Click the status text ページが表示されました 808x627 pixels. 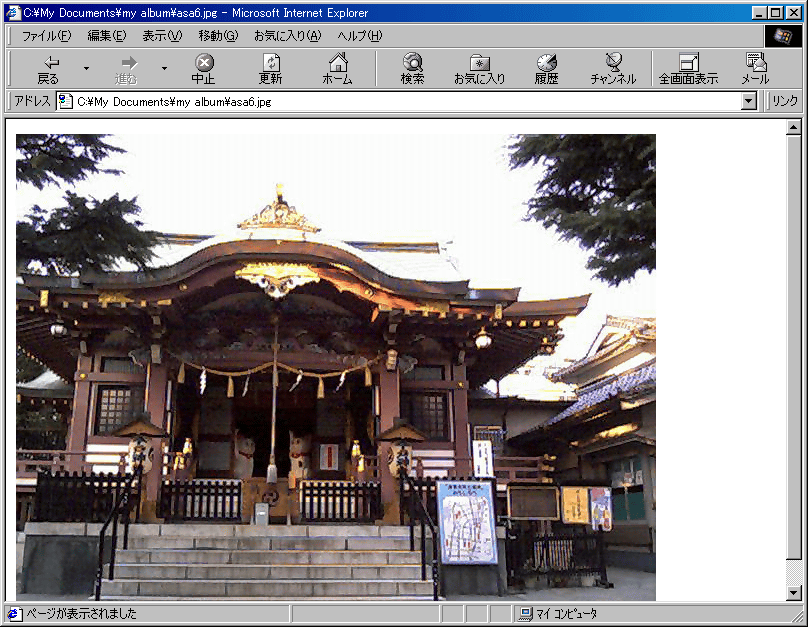81,614
